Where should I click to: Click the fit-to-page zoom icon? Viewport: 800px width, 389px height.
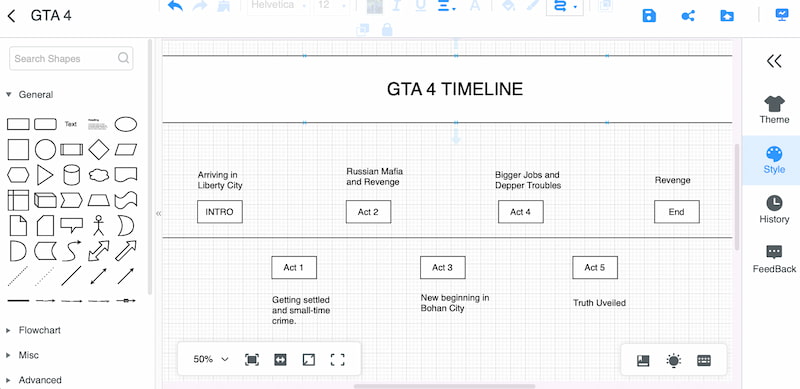(252, 359)
